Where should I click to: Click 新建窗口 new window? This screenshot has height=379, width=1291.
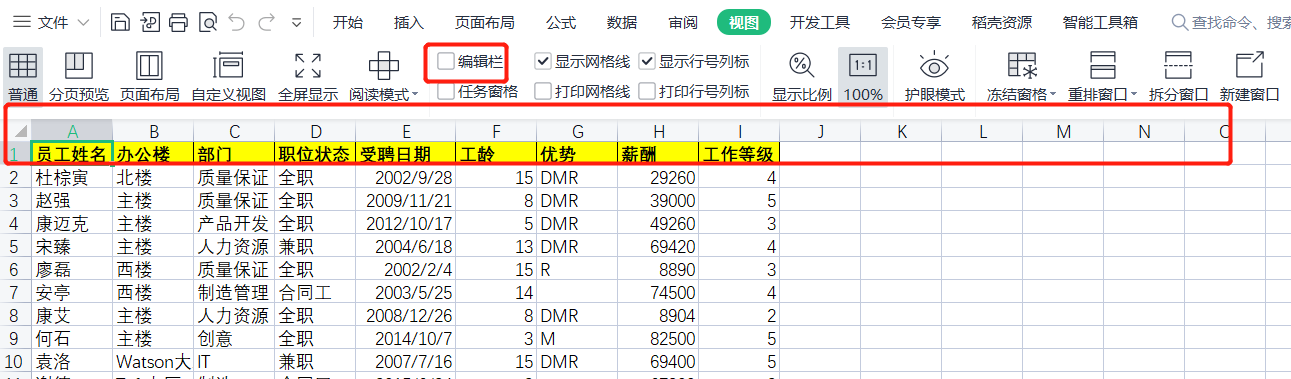click(x=1250, y=76)
